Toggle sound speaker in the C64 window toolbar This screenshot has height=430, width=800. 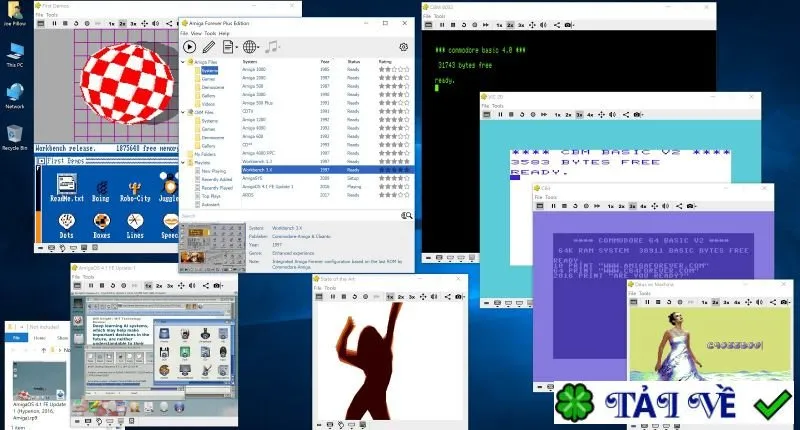(665, 206)
